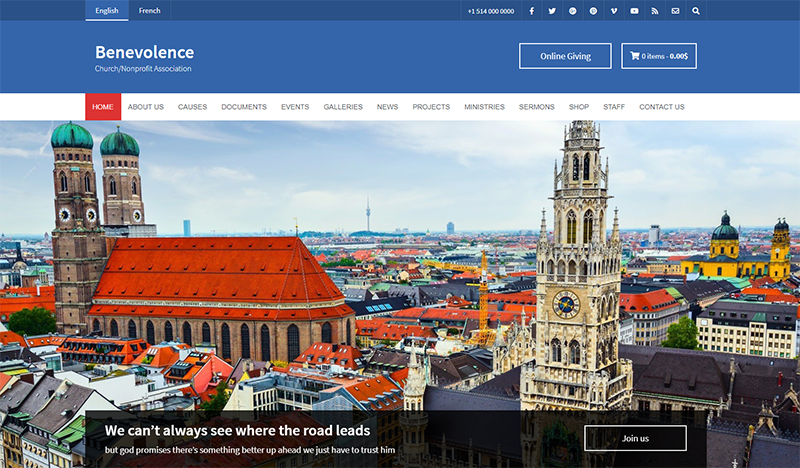Click the Google Plus icon

(x=572, y=11)
